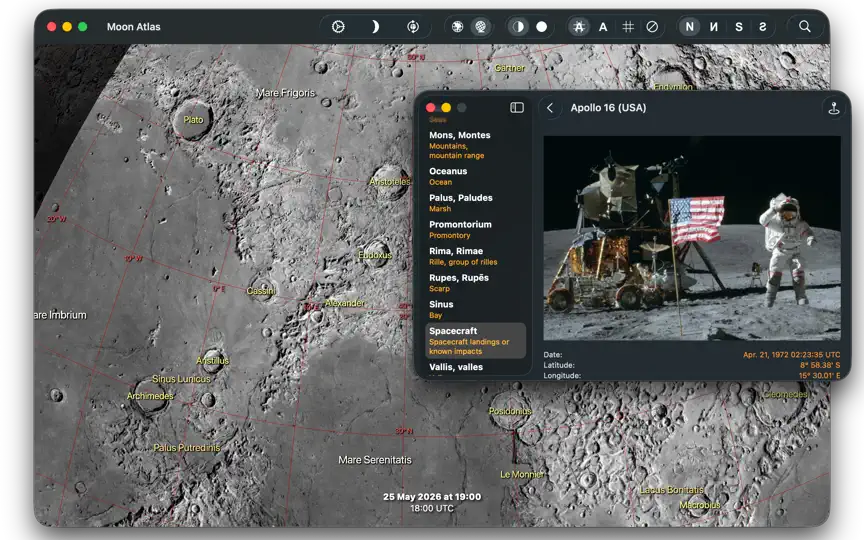The width and height of the screenshot is (864, 540).
Task: Click longitude value 15° 30.01' E
Action: pyautogui.click(x=819, y=375)
